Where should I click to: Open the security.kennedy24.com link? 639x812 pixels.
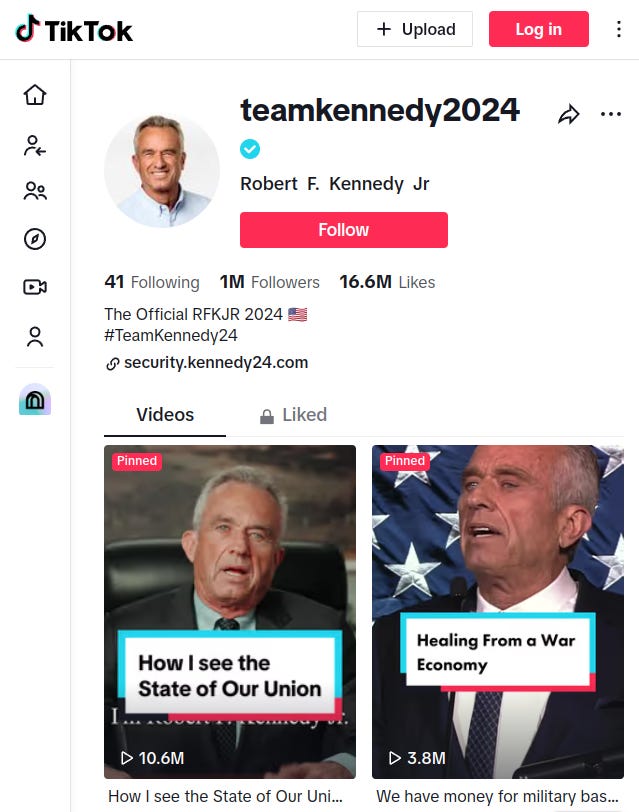pyautogui.click(x=215, y=363)
